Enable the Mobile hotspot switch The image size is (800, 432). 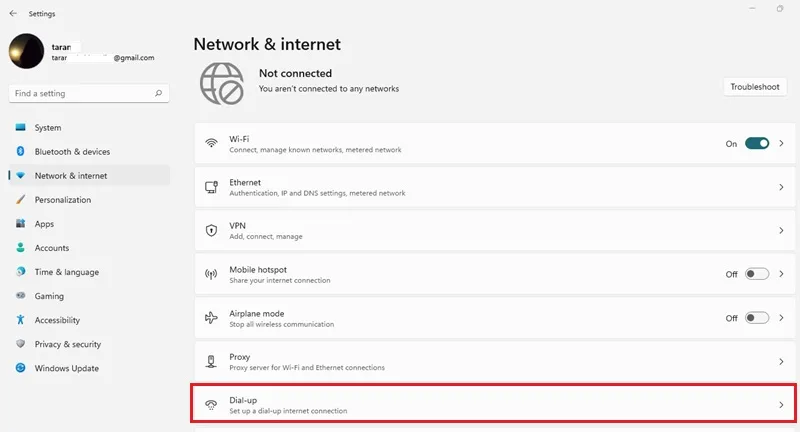pos(757,274)
